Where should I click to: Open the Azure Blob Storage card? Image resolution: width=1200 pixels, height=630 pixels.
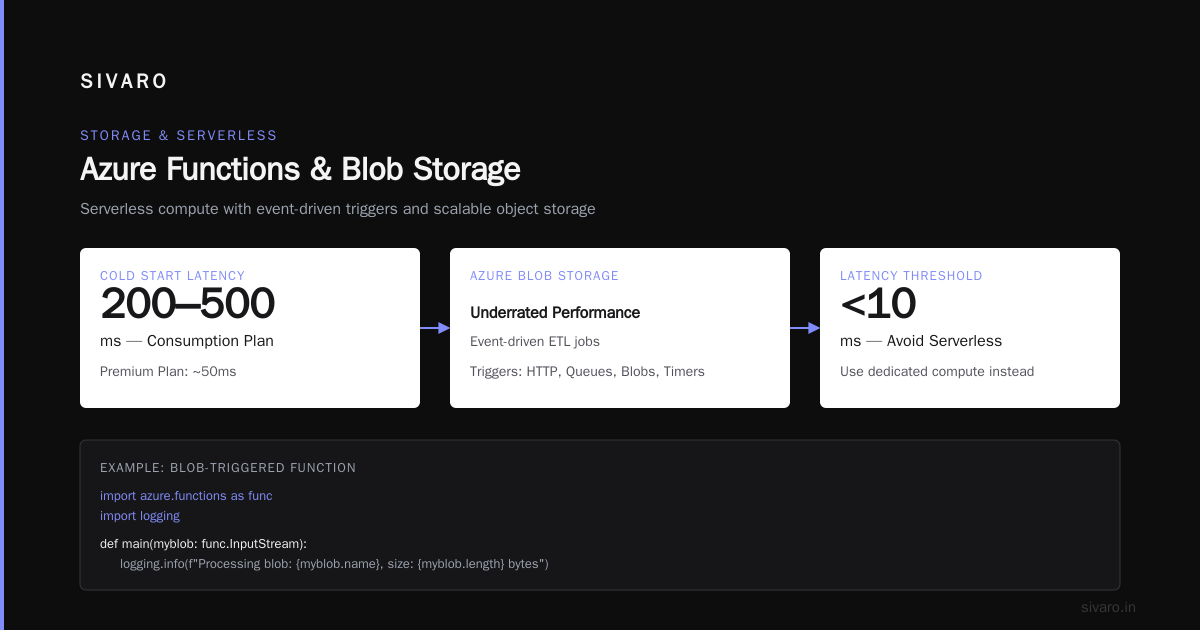[x=620, y=328]
